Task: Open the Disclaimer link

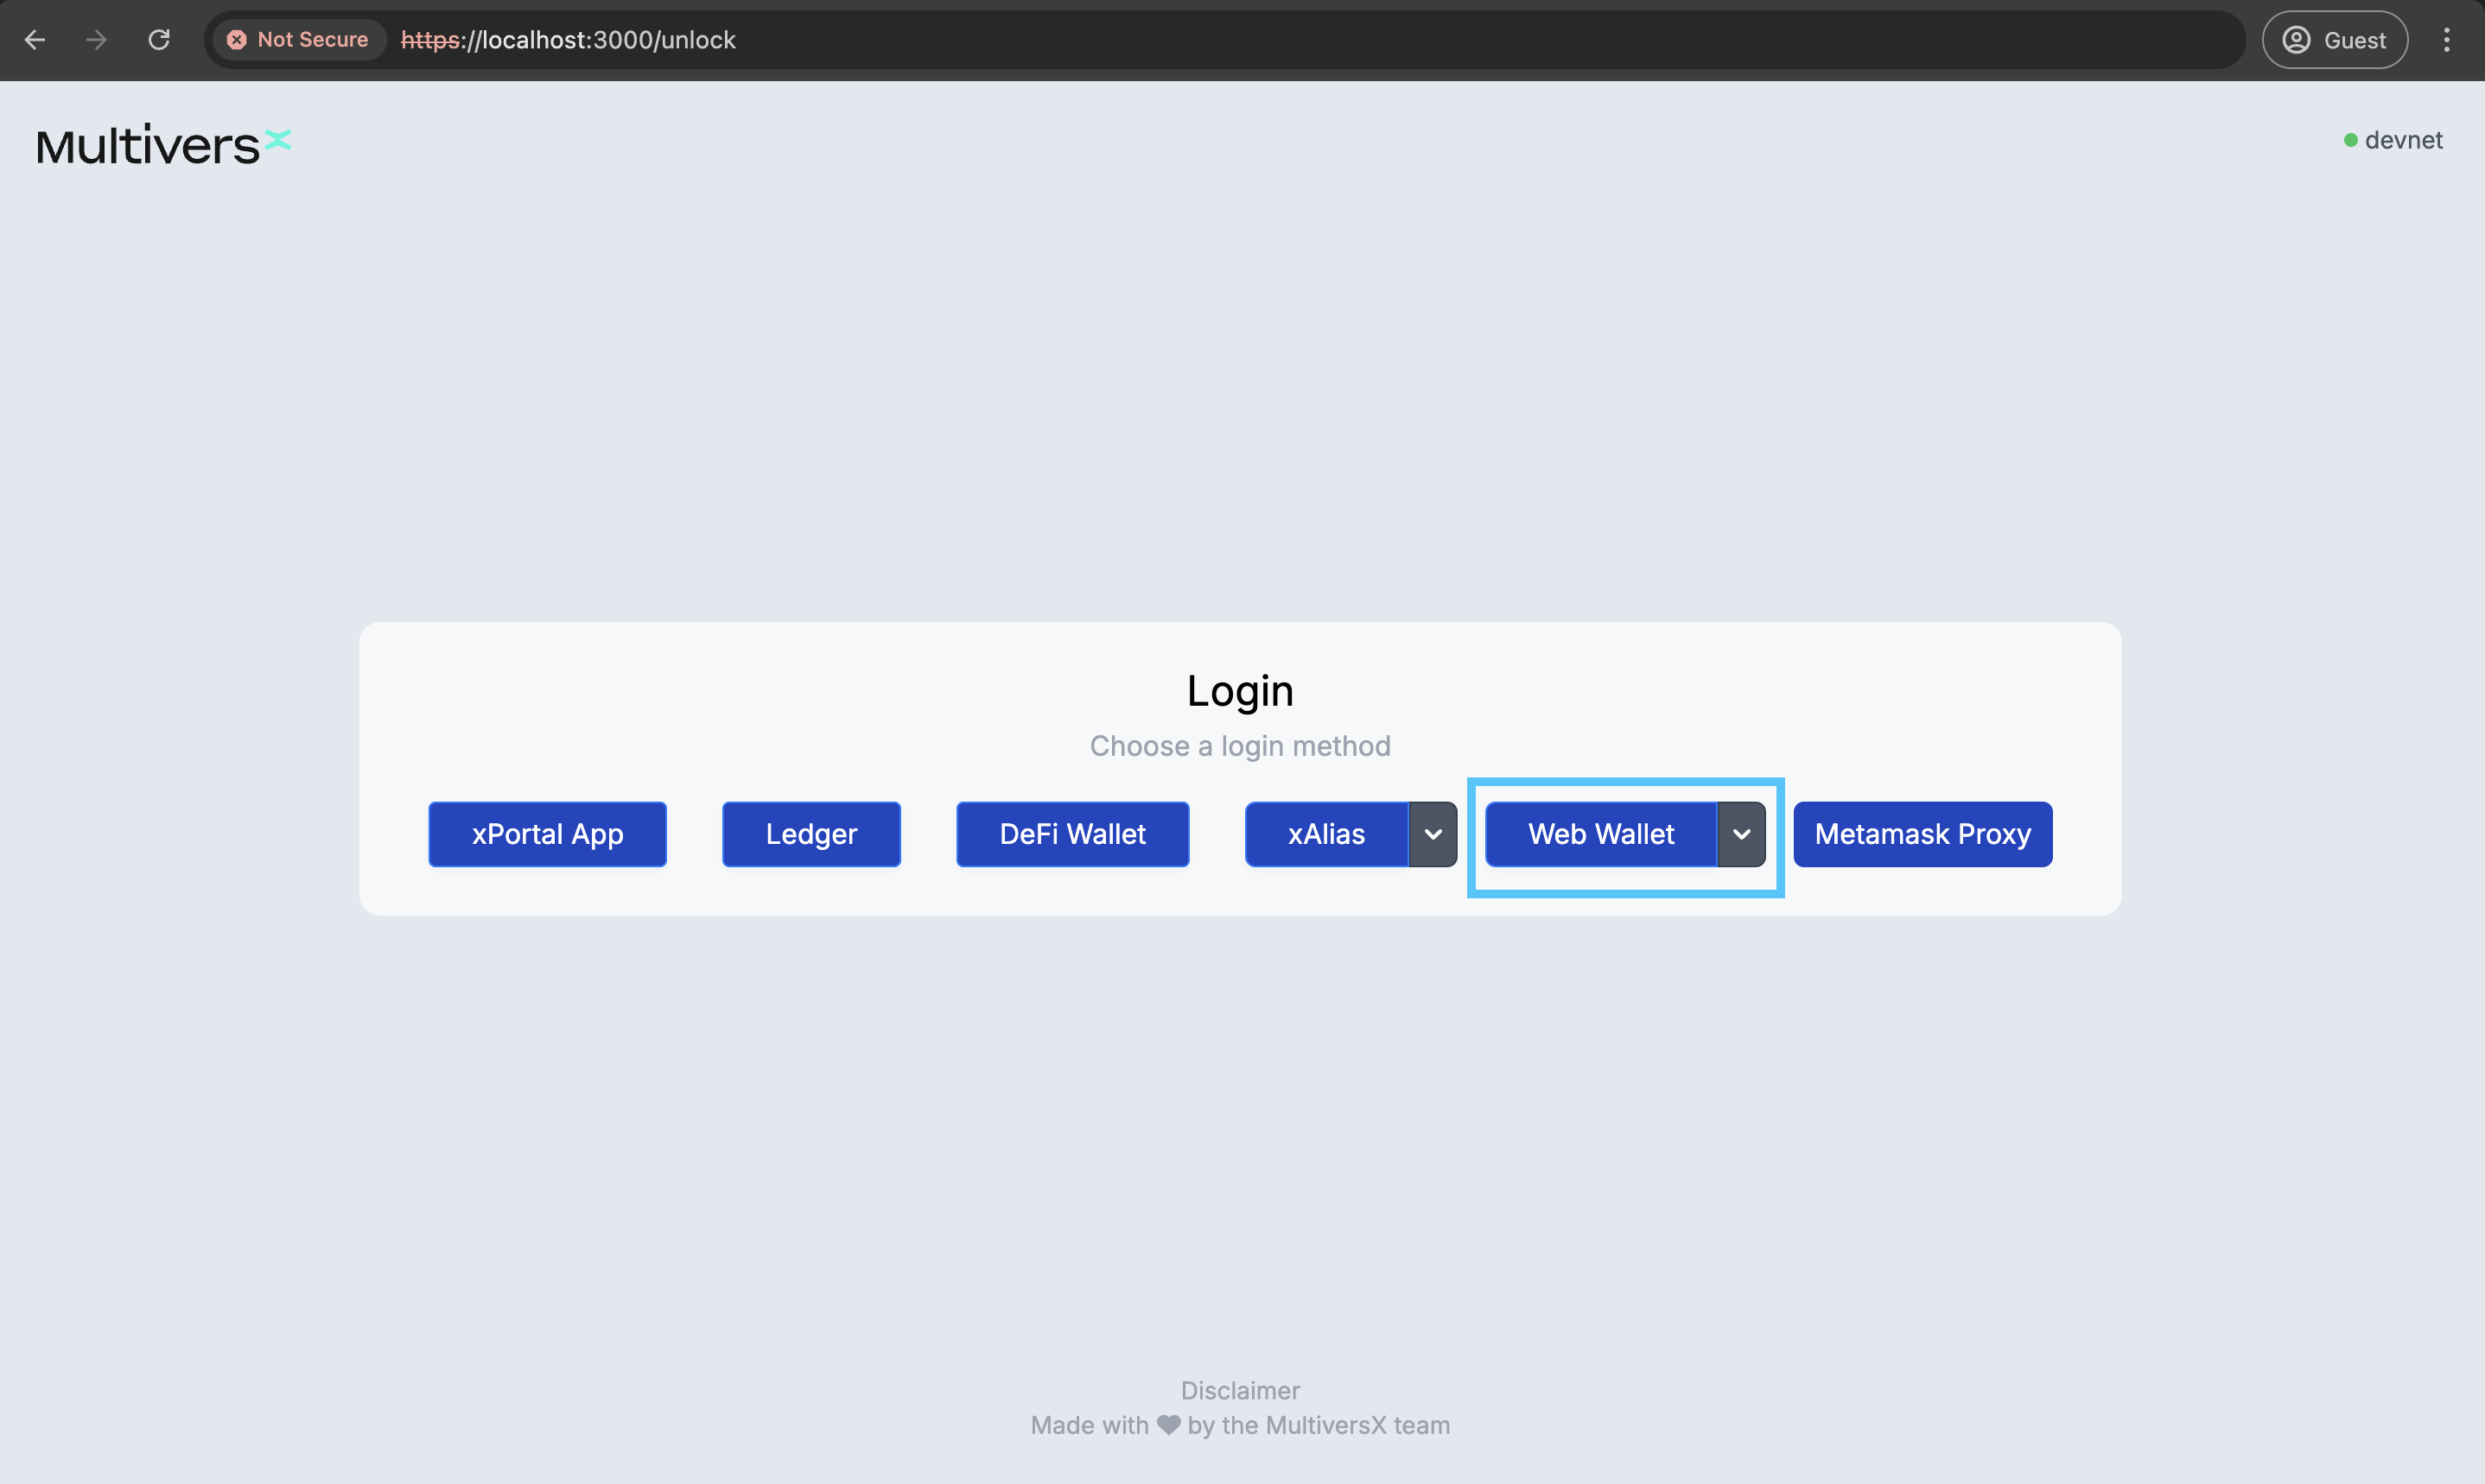Action: coord(1240,1390)
